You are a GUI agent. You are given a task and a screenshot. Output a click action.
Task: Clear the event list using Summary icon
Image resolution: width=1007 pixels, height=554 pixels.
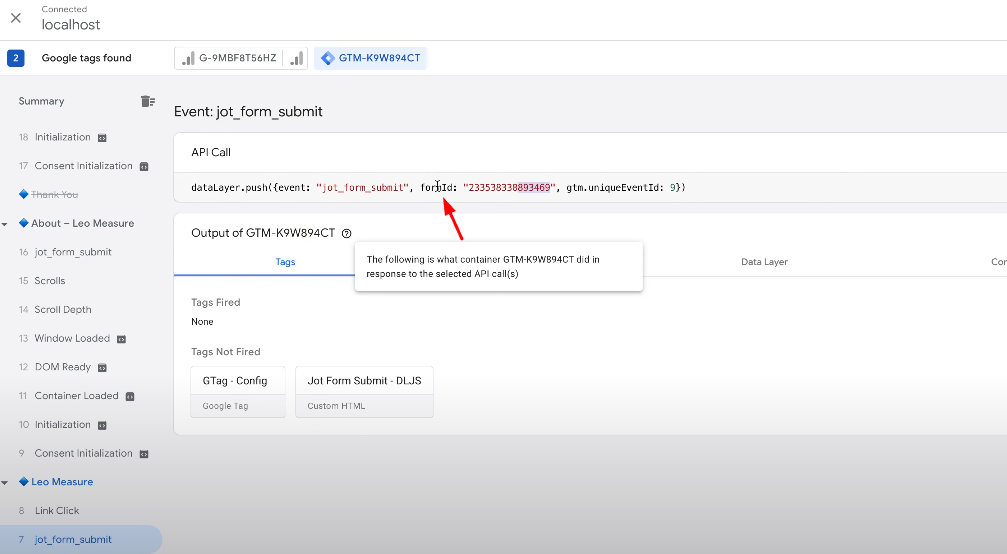click(148, 101)
